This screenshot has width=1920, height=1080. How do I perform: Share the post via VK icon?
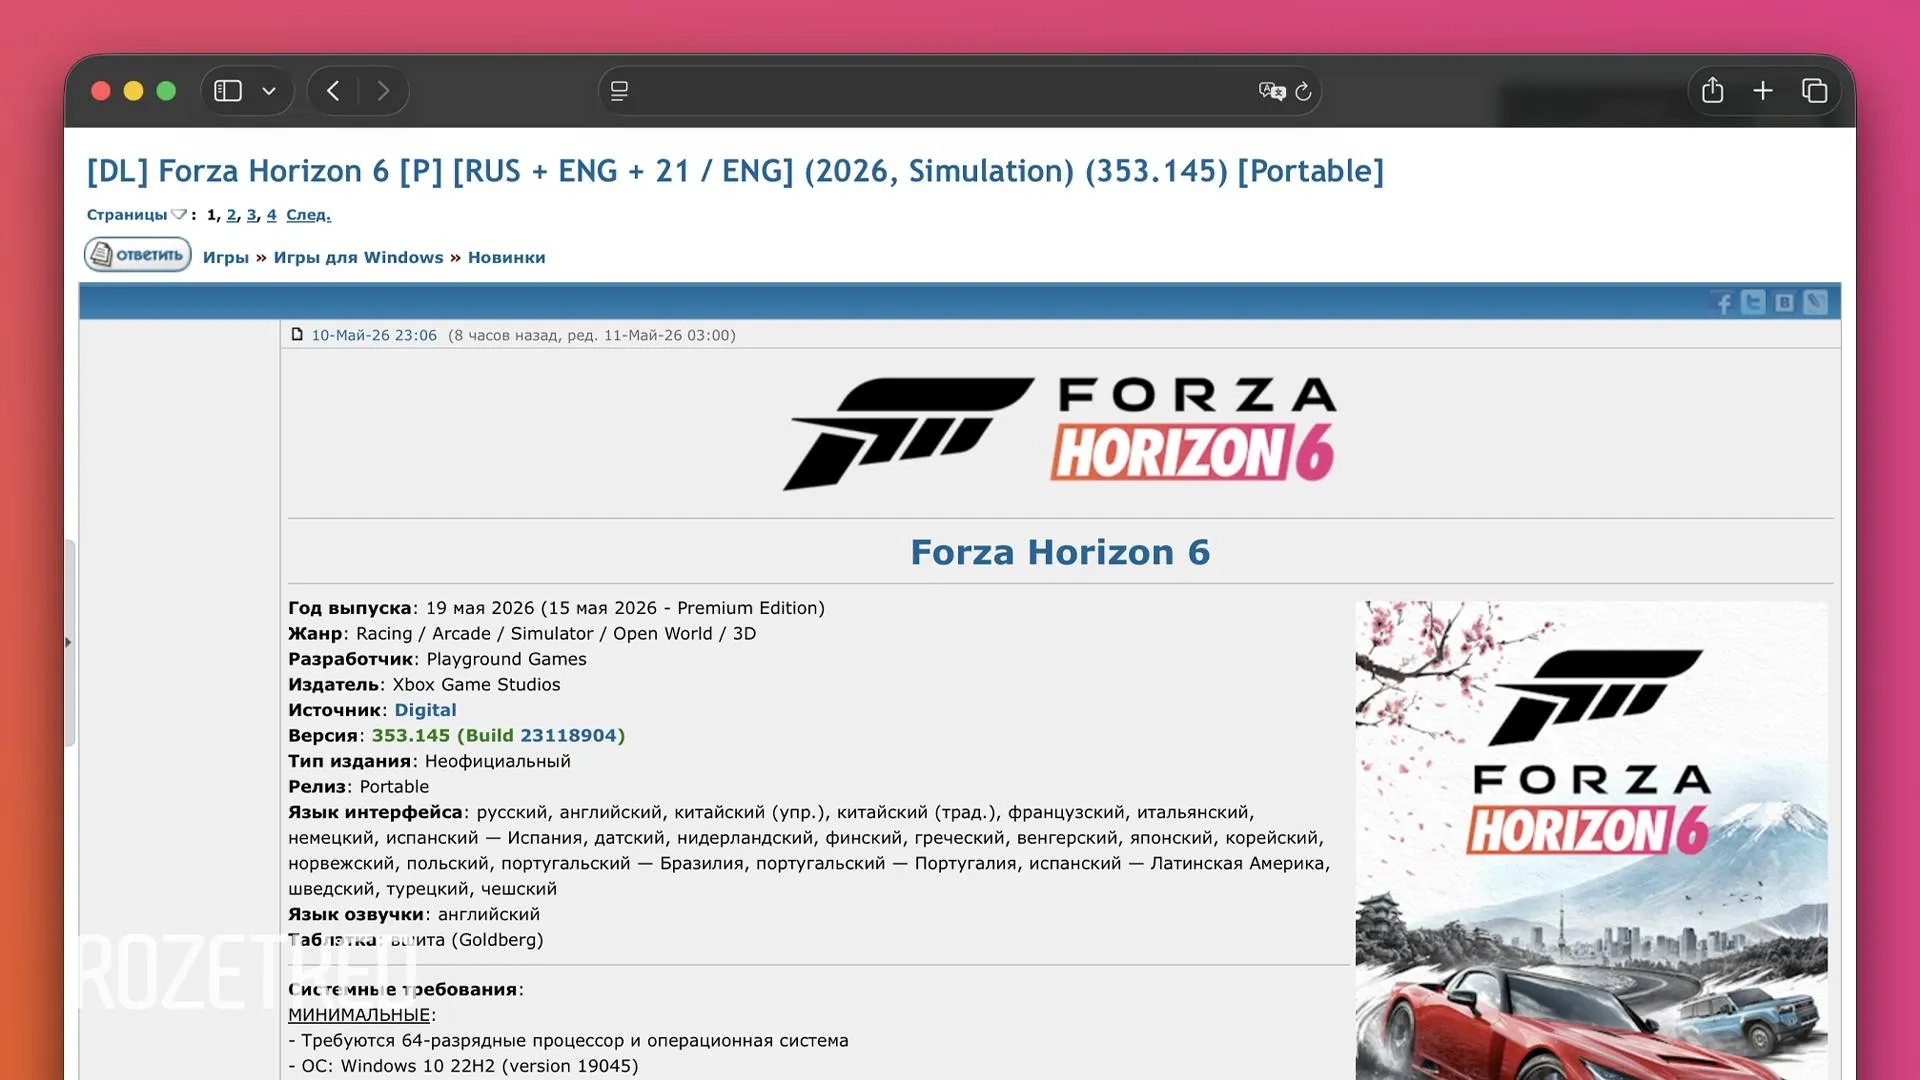click(x=1784, y=302)
